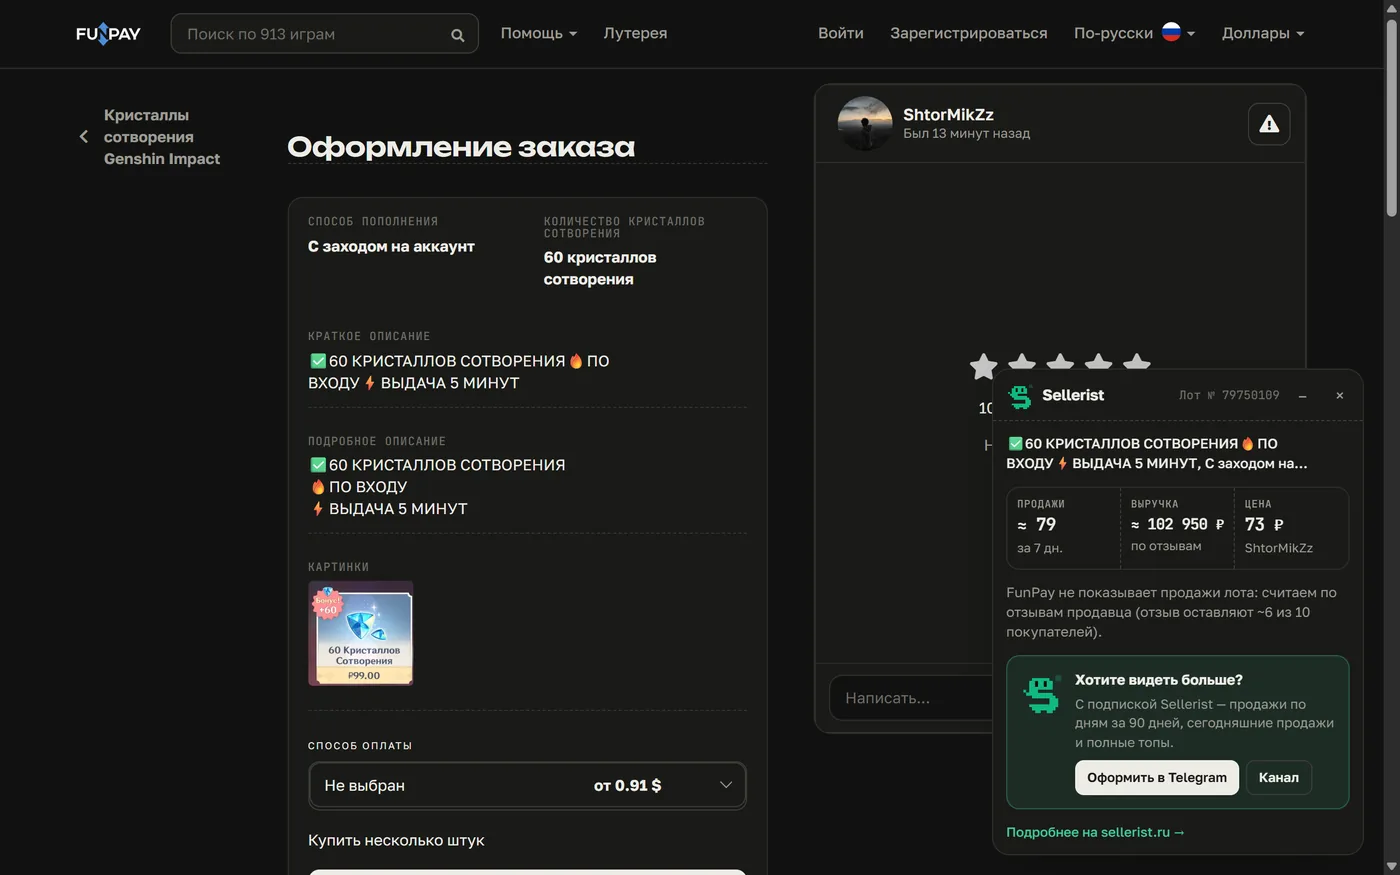Click the scrollbar up arrow
The image size is (1400, 875).
click(1391, 8)
